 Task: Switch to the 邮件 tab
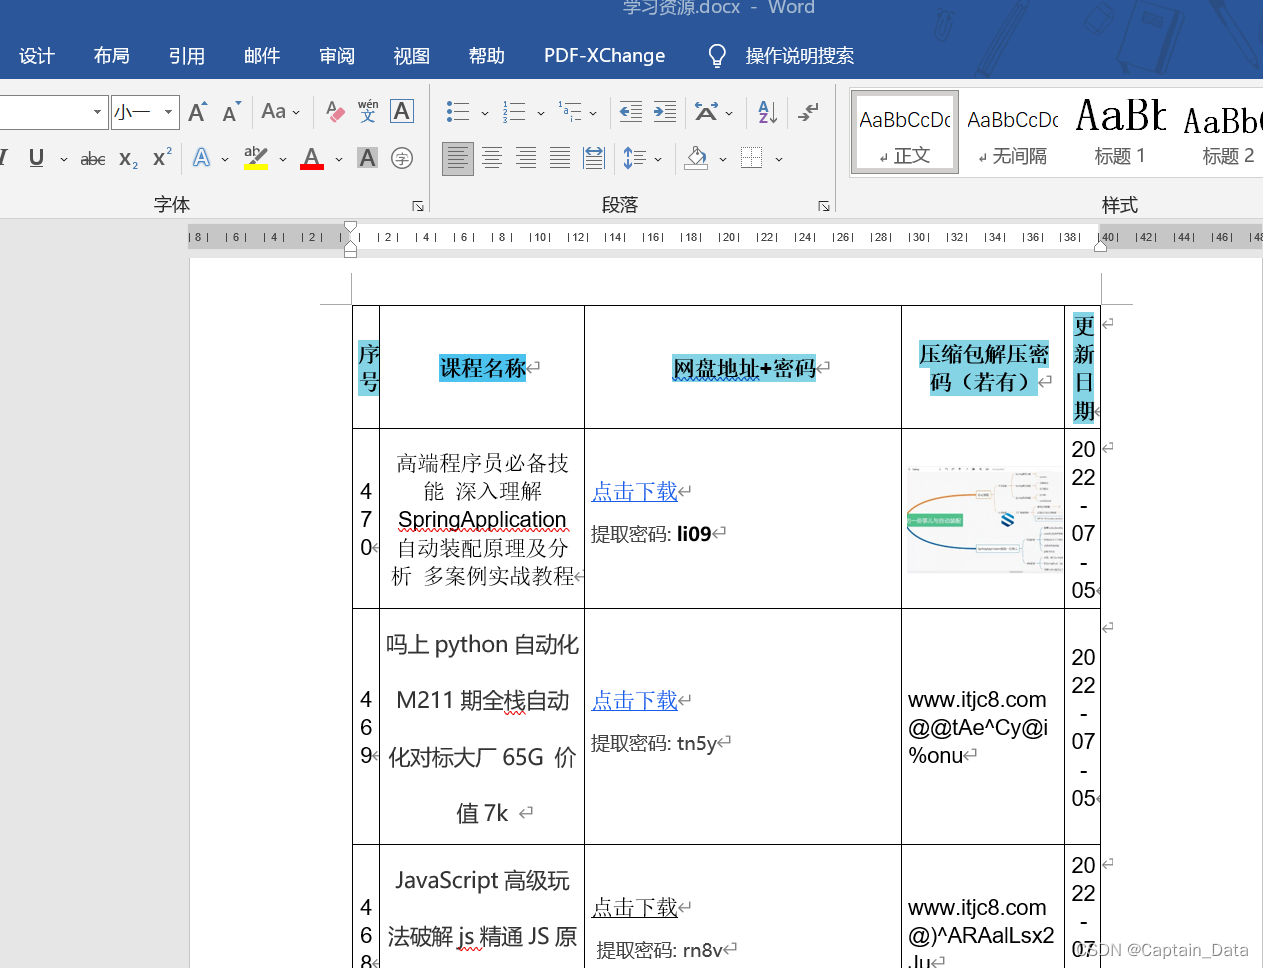pos(262,56)
